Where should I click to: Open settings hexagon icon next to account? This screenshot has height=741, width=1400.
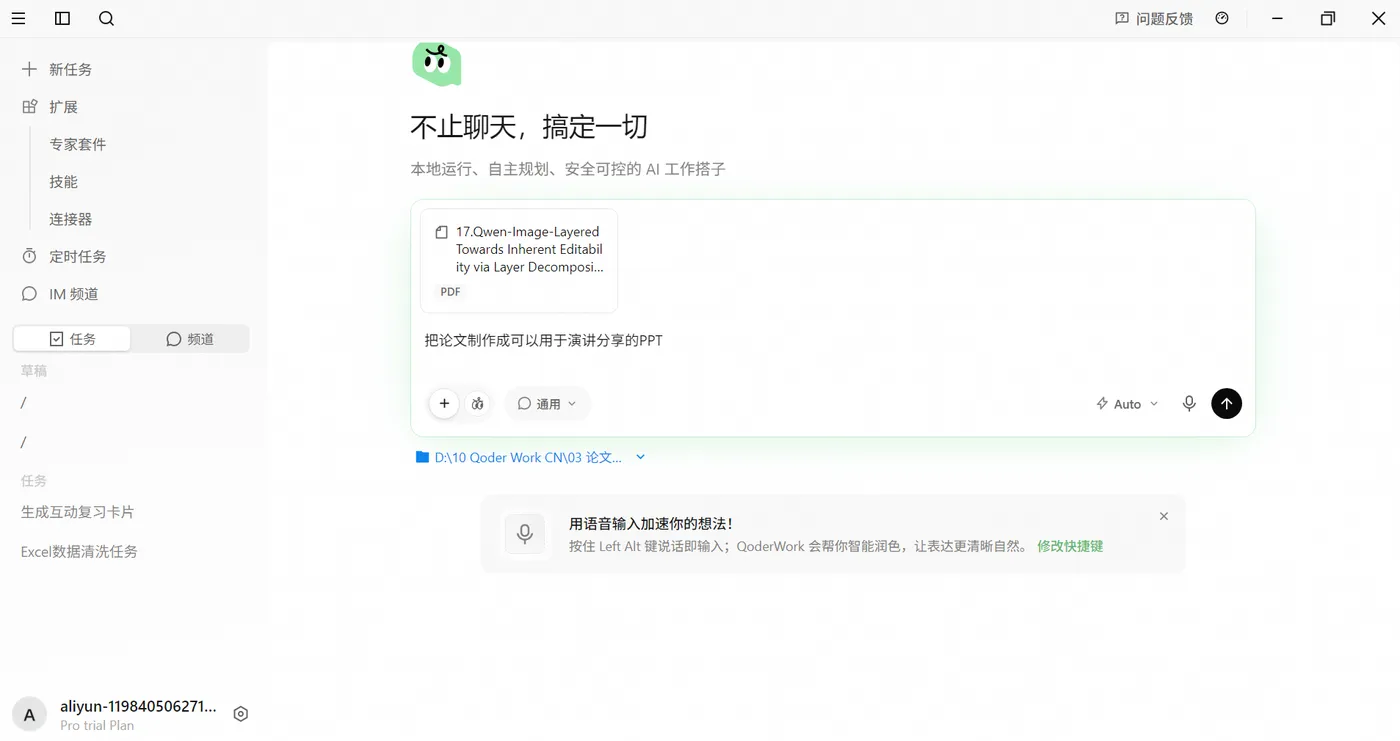(x=240, y=714)
